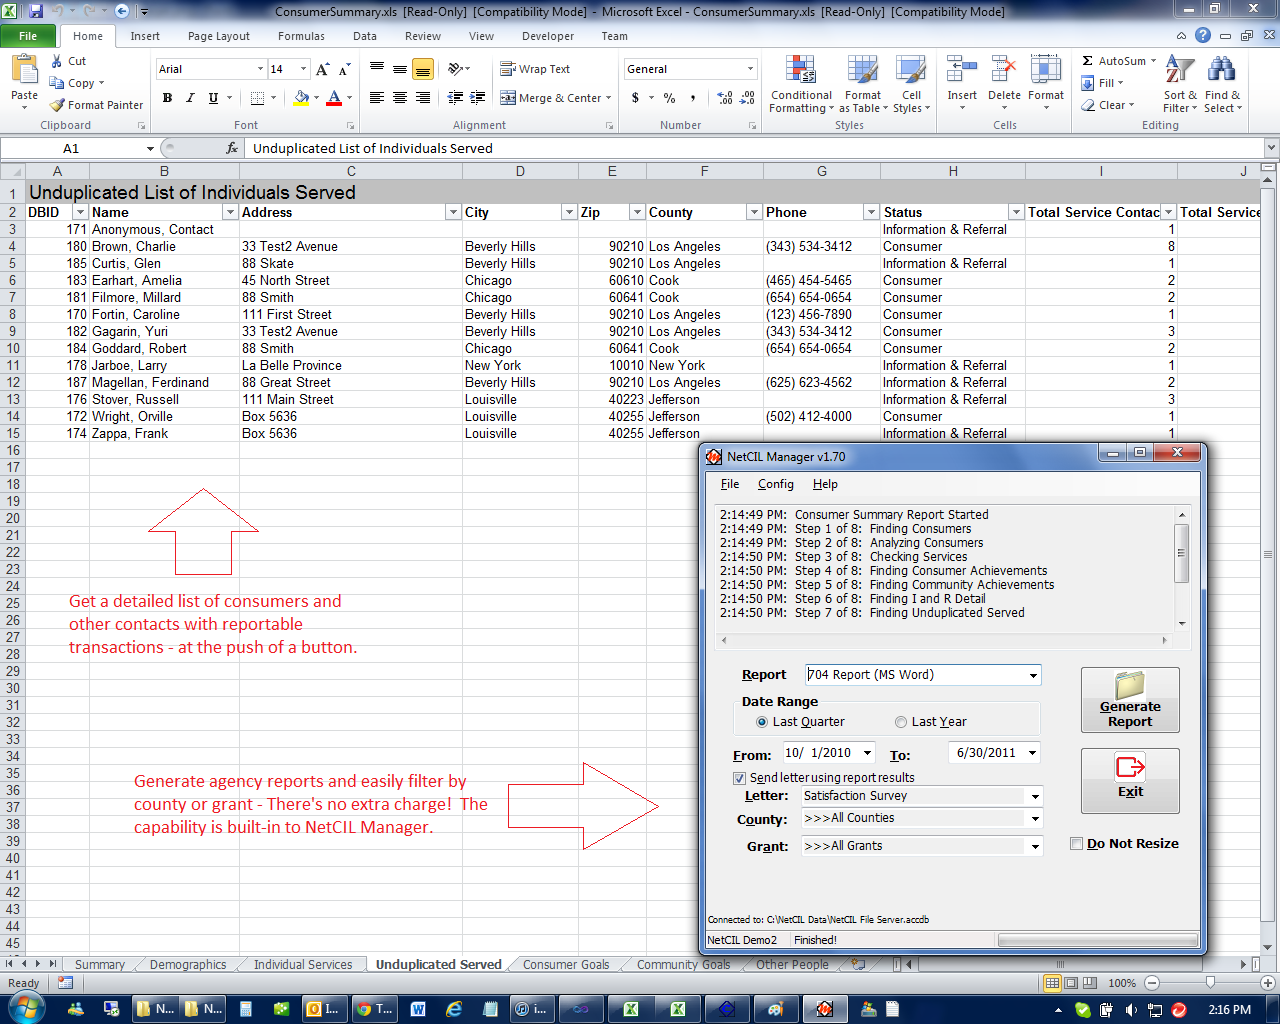Click the Generate Report button
The width and height of the screenshot is (1280, 1024).
pyautogui.click(x=1130, y=700)
